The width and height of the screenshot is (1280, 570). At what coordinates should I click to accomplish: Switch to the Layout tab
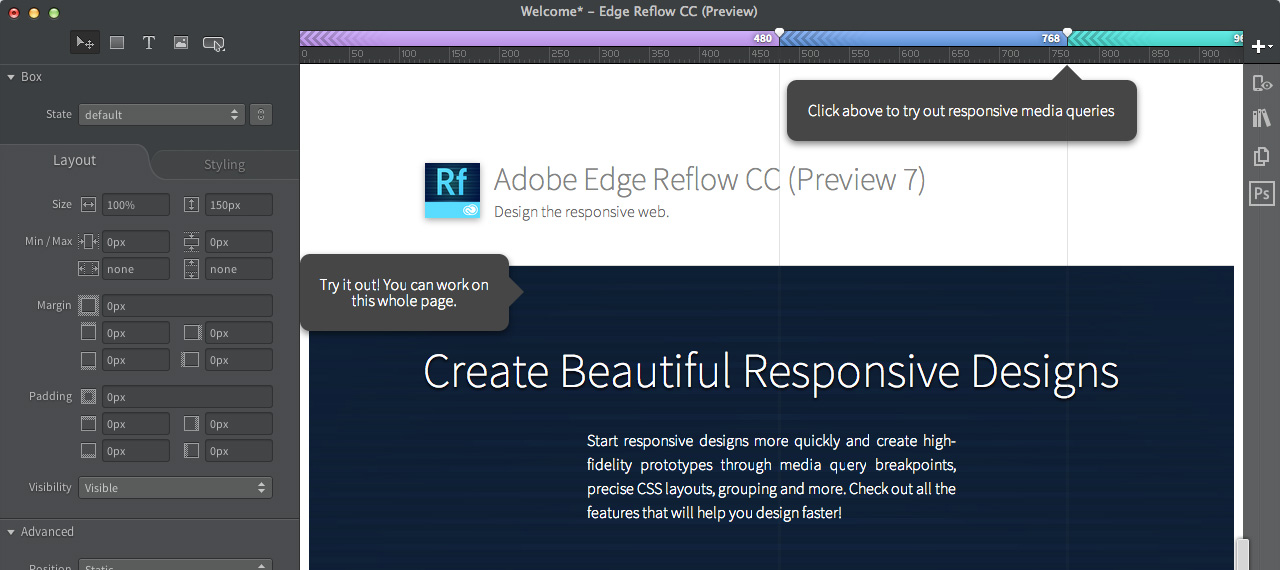(74, 161)
